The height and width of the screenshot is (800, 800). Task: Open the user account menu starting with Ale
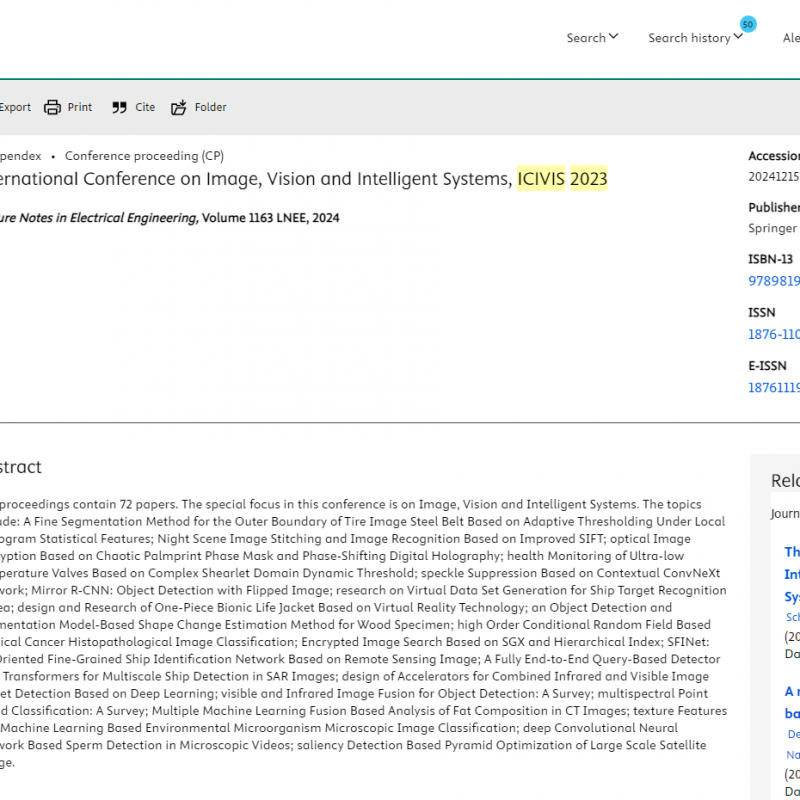click(790, 38)
